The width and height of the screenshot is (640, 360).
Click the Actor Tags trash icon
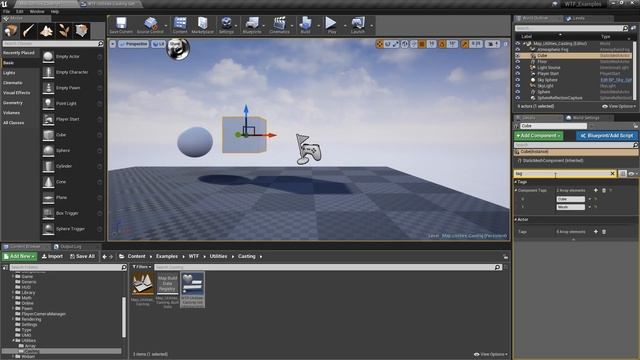click(604, 231)
